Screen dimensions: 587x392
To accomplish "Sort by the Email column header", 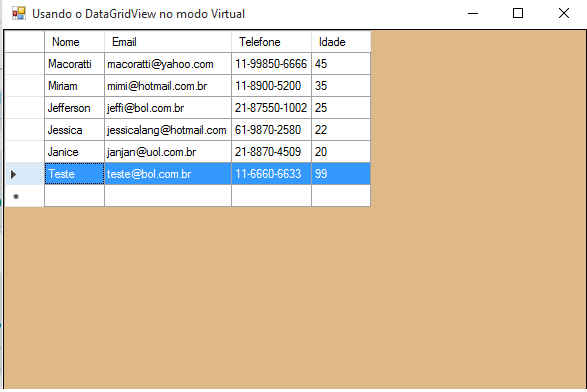I will [168, 42].
